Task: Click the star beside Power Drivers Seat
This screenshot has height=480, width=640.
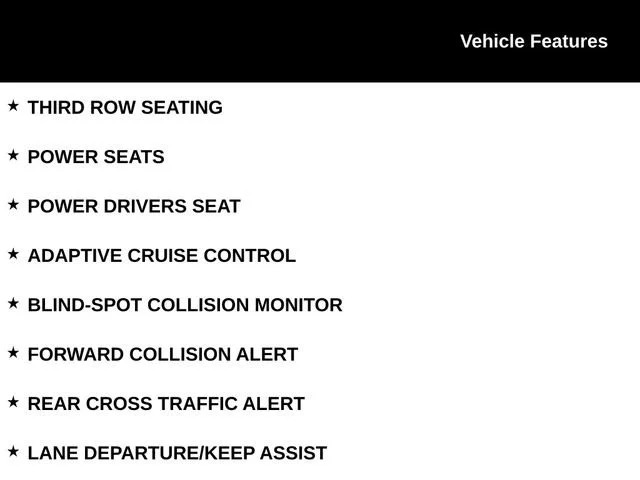Action: point(13,205)
